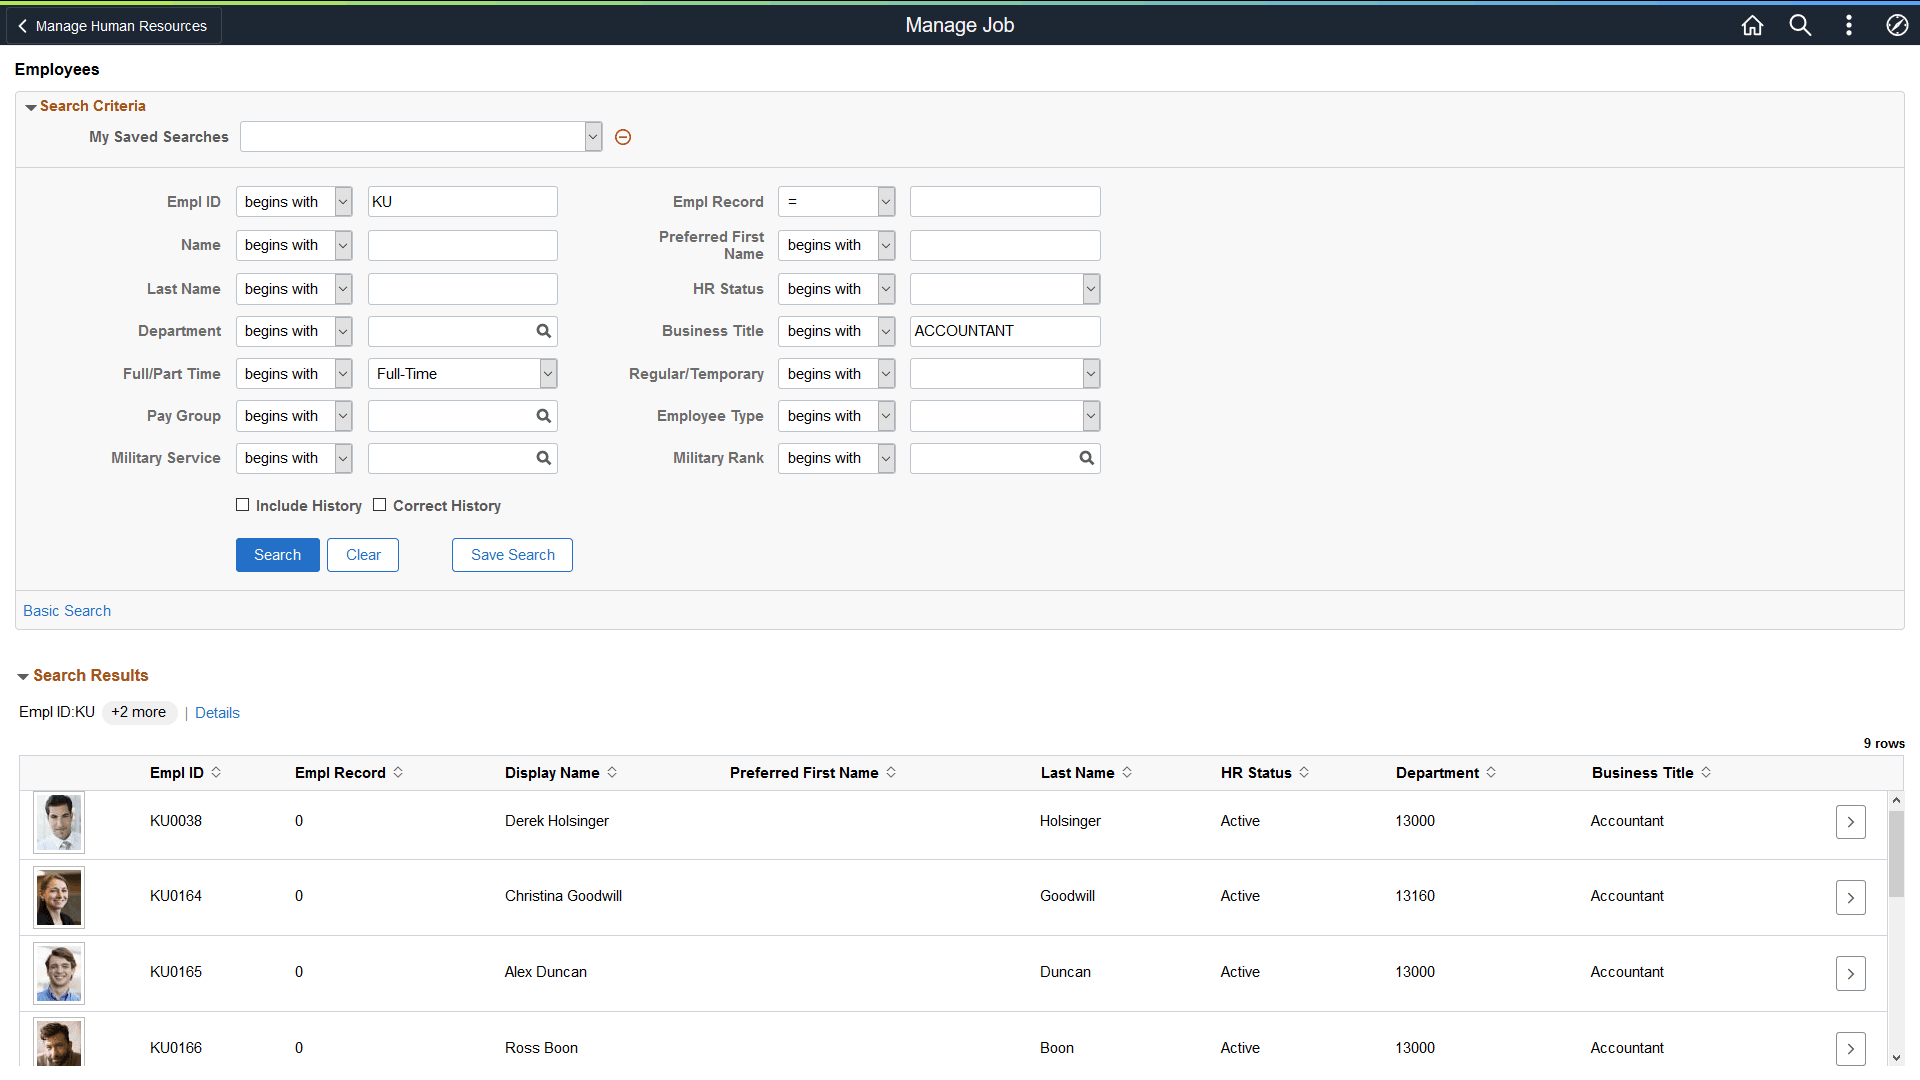Open the Military Rank lookup magnifier
The height and width of the screenshot is (1080, 1920).
pyautogui.click(x=1087, y=458)
